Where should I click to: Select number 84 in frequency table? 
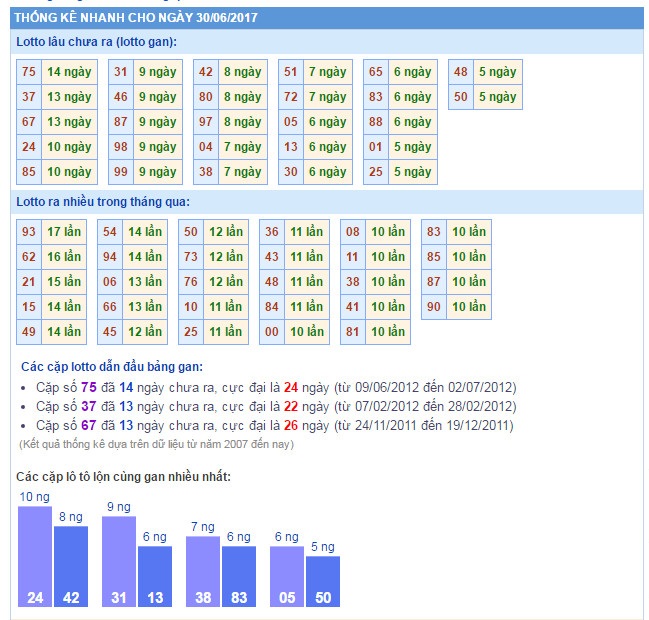point(272,307)
